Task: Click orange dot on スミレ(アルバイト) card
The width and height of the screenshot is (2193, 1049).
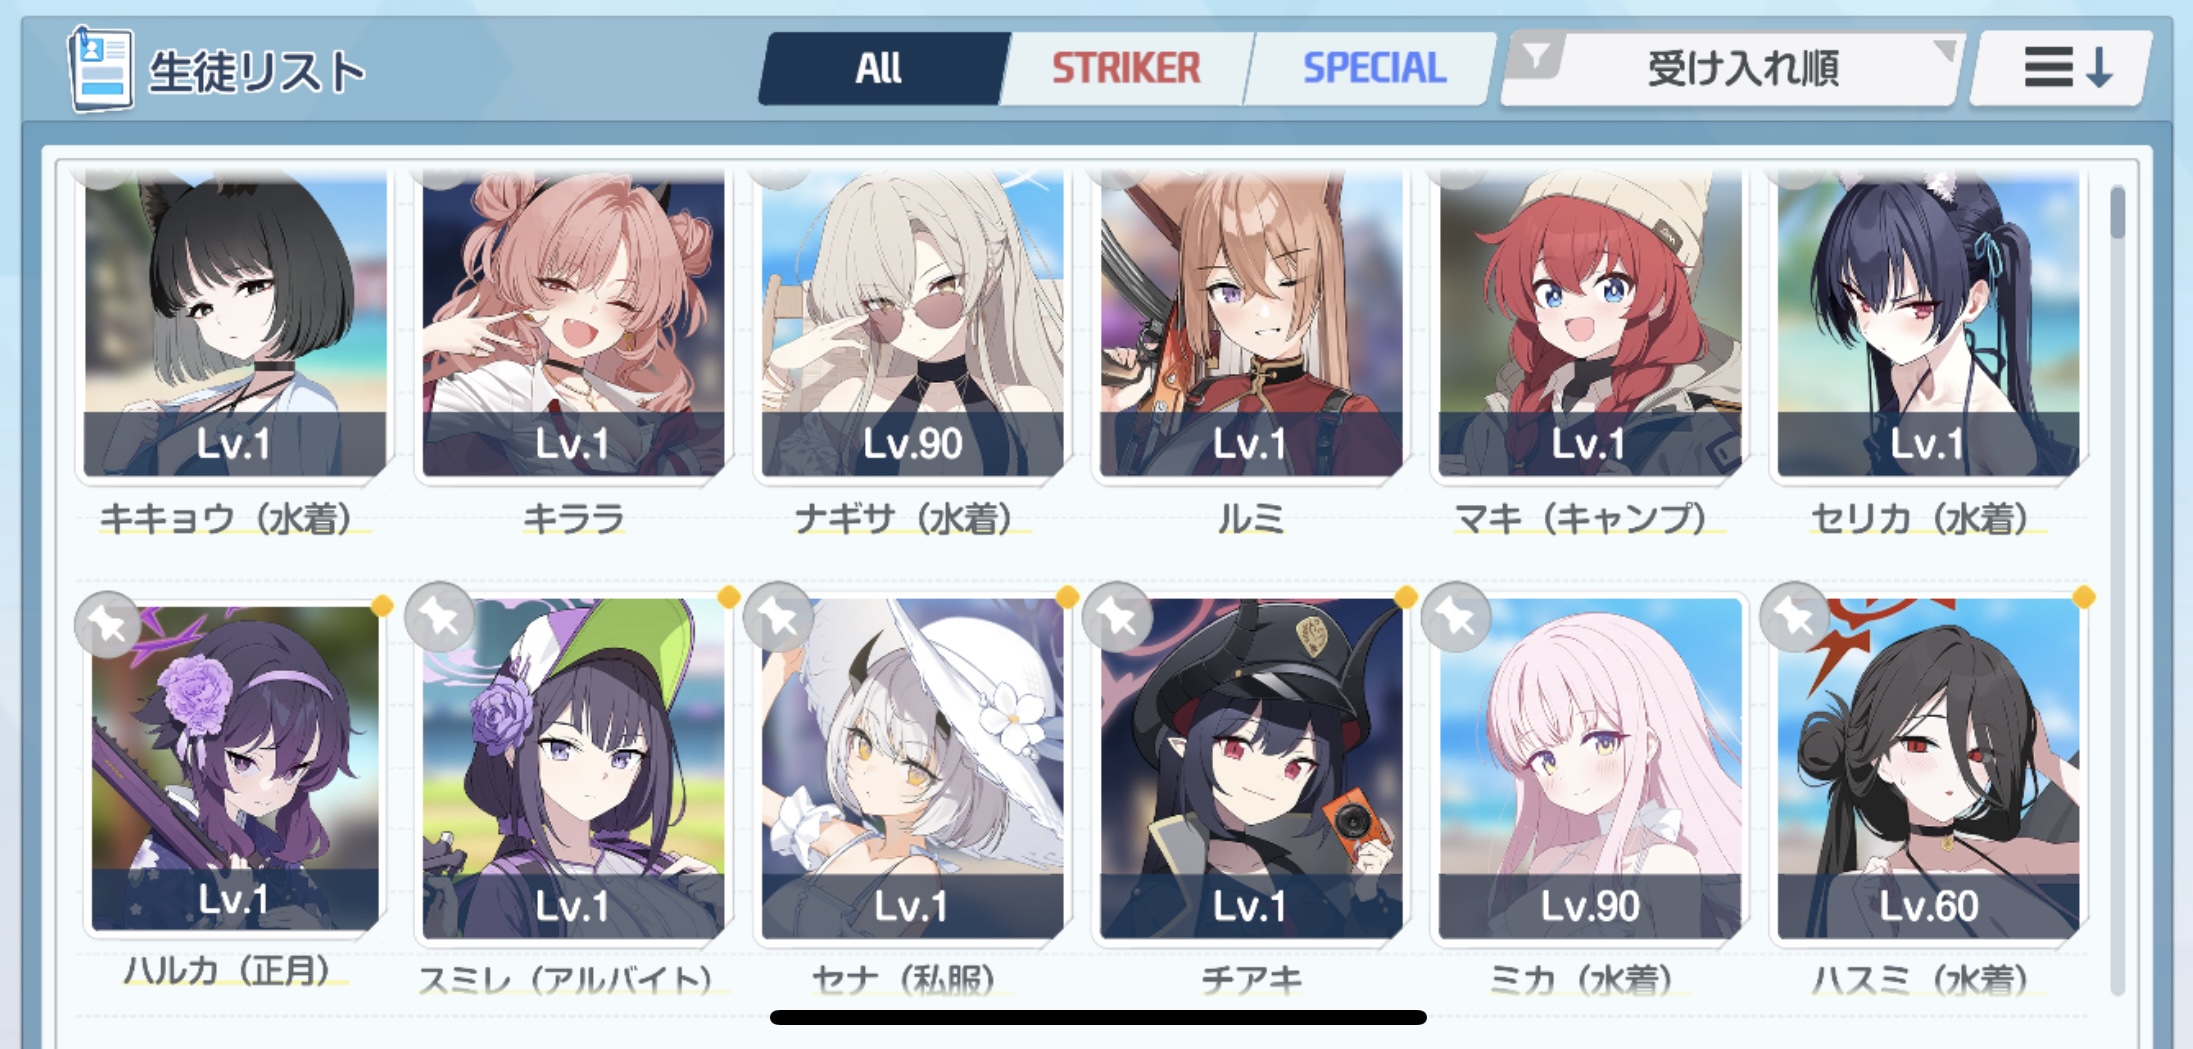Action: click(x=729, y=597)
